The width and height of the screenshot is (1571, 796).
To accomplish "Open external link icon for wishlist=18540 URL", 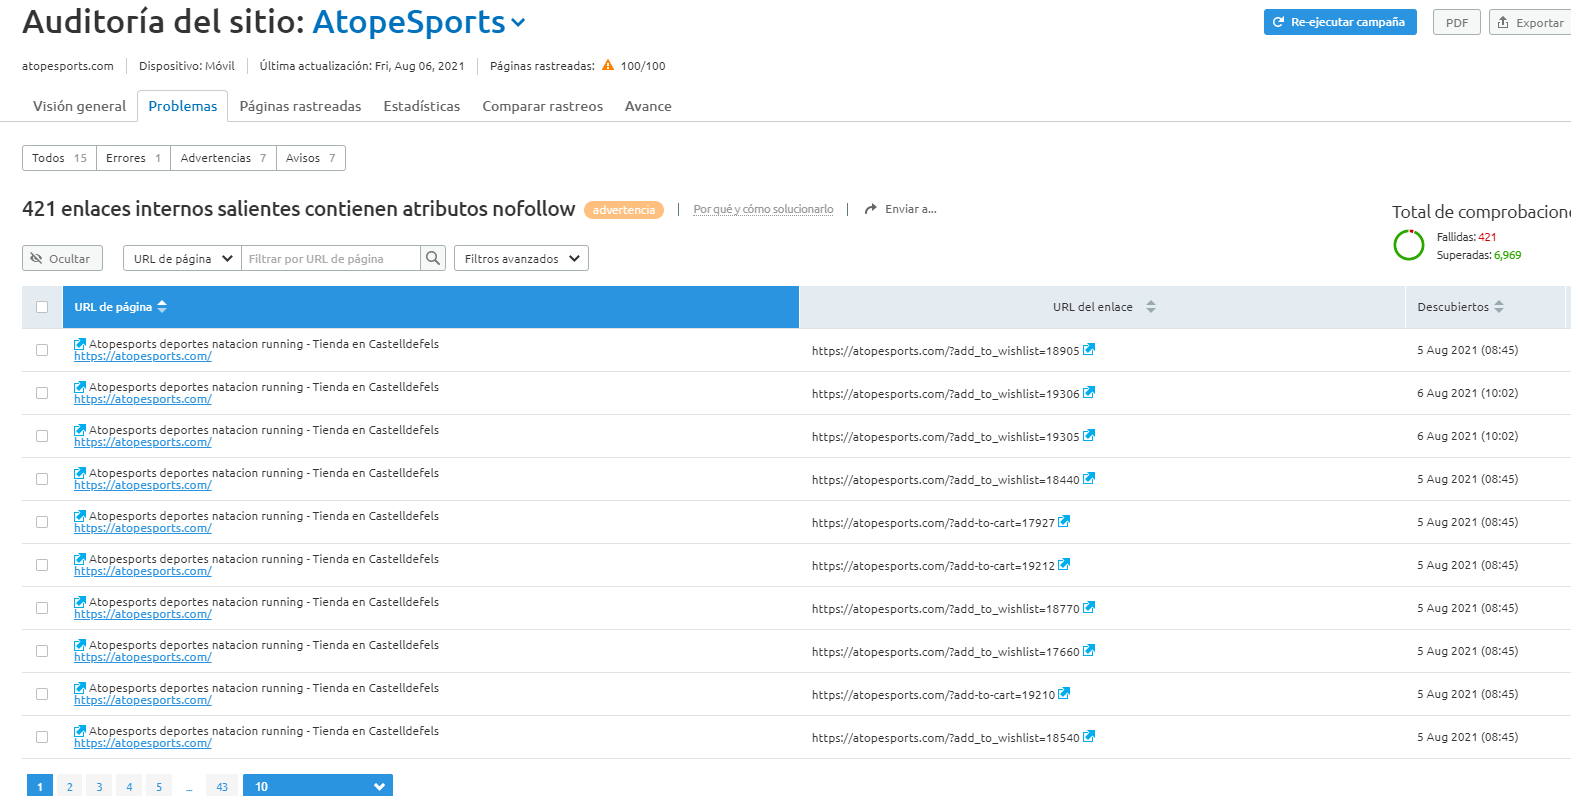I will [1089, 736].
